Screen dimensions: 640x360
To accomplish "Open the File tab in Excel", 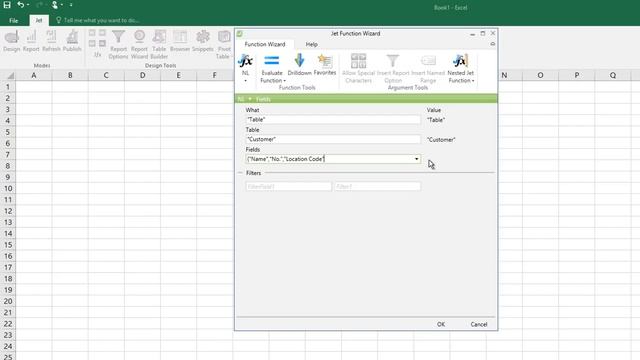I will coord(13,20).
